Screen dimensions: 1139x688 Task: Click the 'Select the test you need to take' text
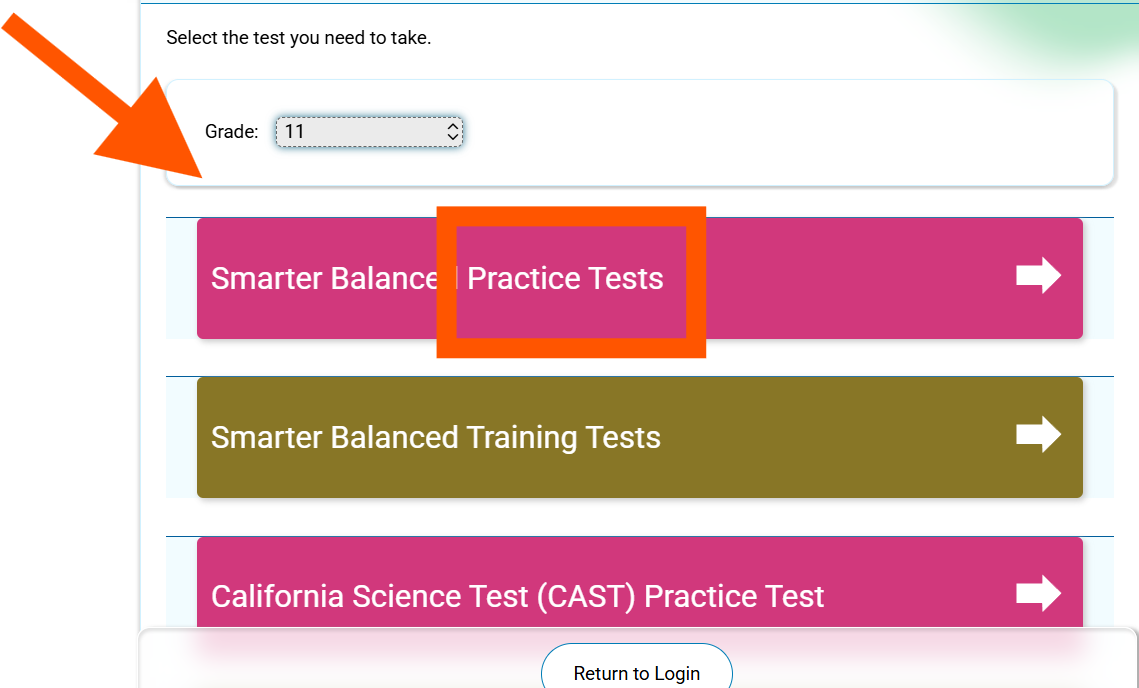click(298, 39)
